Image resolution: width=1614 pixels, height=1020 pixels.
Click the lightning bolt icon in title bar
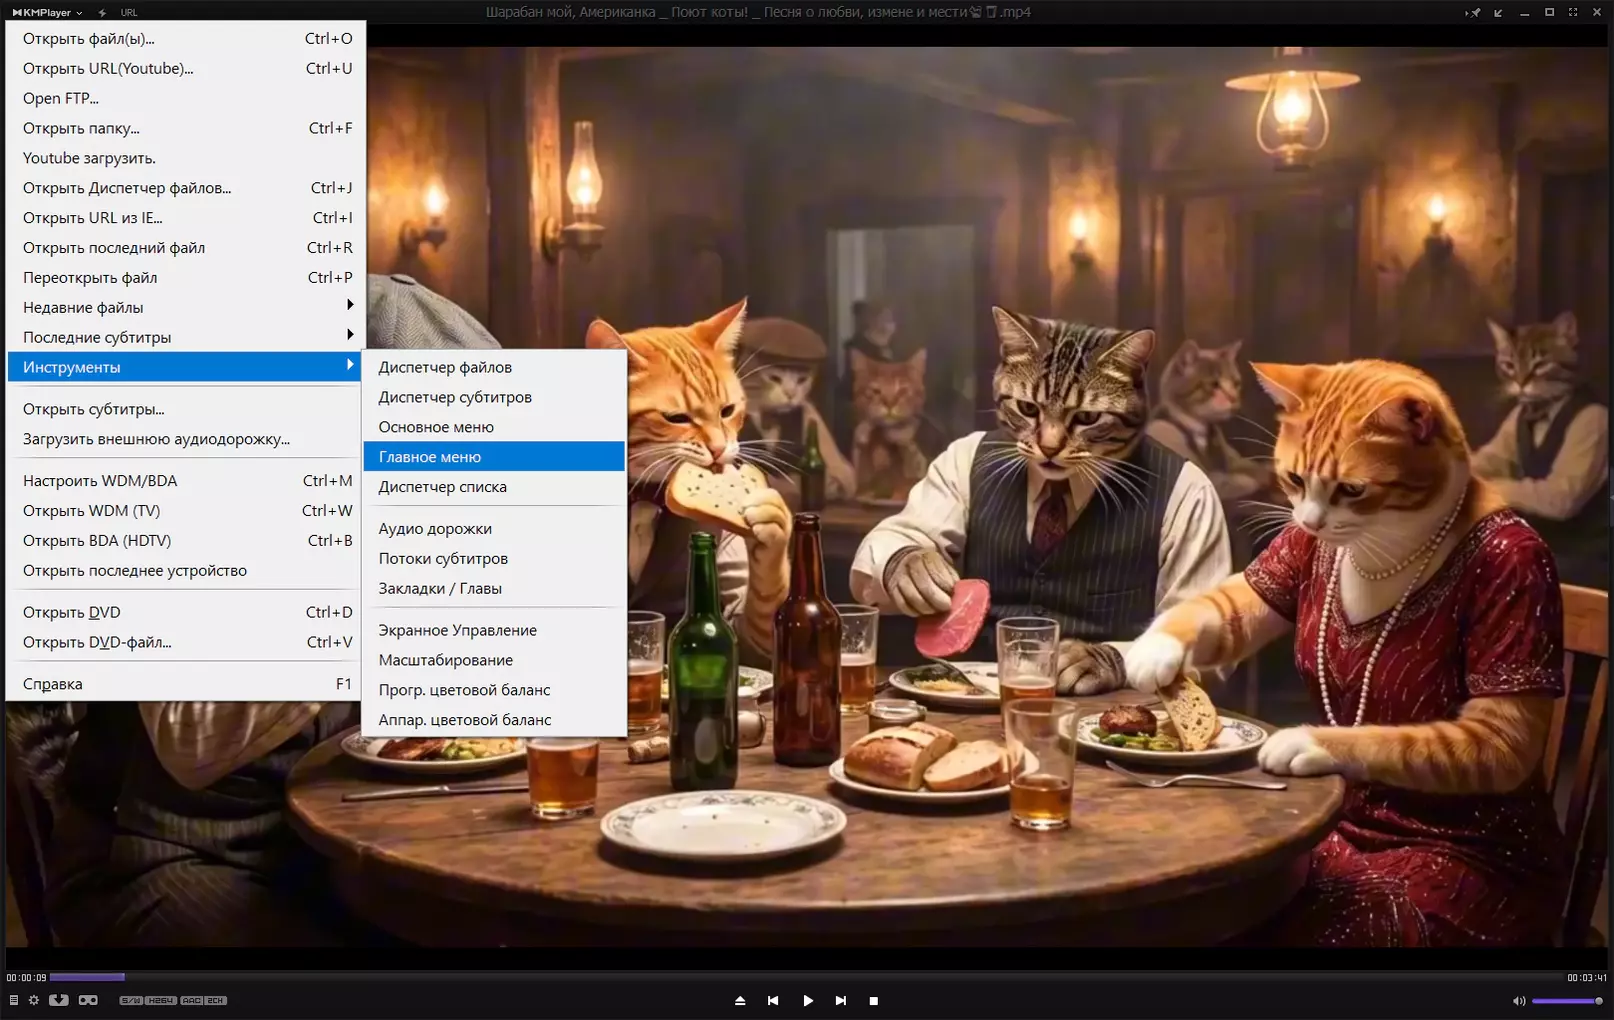[102, 12]
